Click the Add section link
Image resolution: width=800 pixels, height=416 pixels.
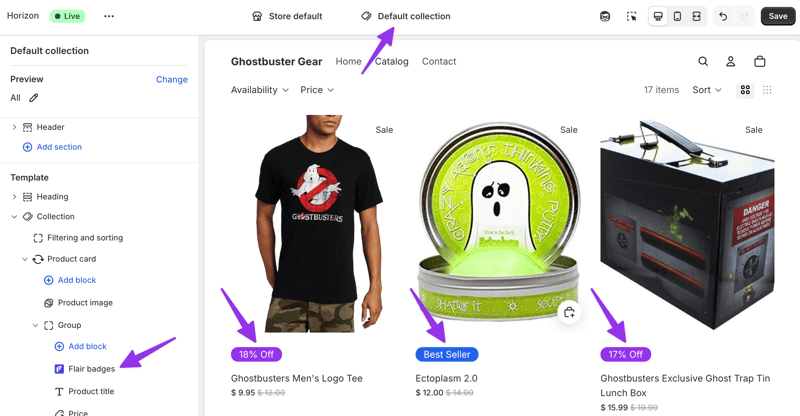(59, 147)
